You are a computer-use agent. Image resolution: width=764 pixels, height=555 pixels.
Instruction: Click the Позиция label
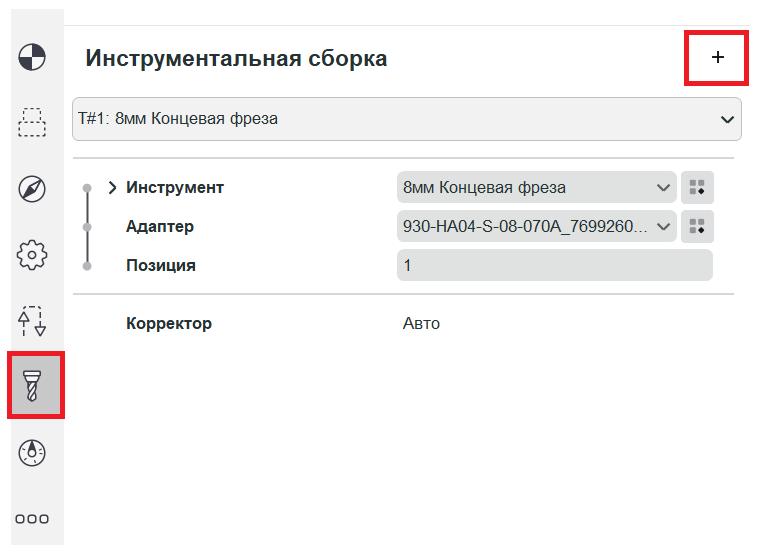click(x=161, y=266)
